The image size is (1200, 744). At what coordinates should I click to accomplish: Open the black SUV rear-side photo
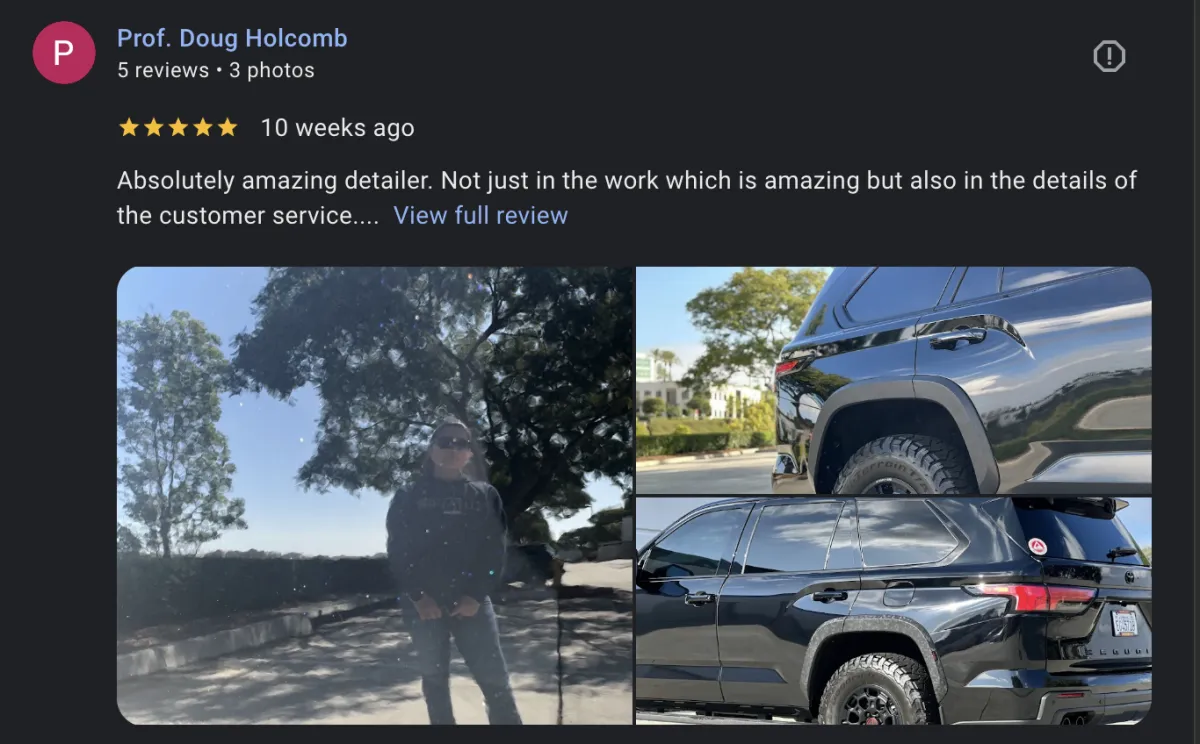(x=894, y=611)
